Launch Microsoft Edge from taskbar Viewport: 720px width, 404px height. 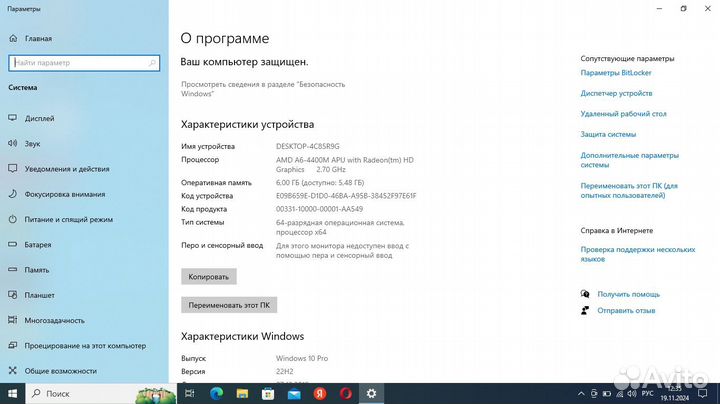coord(216,393)
